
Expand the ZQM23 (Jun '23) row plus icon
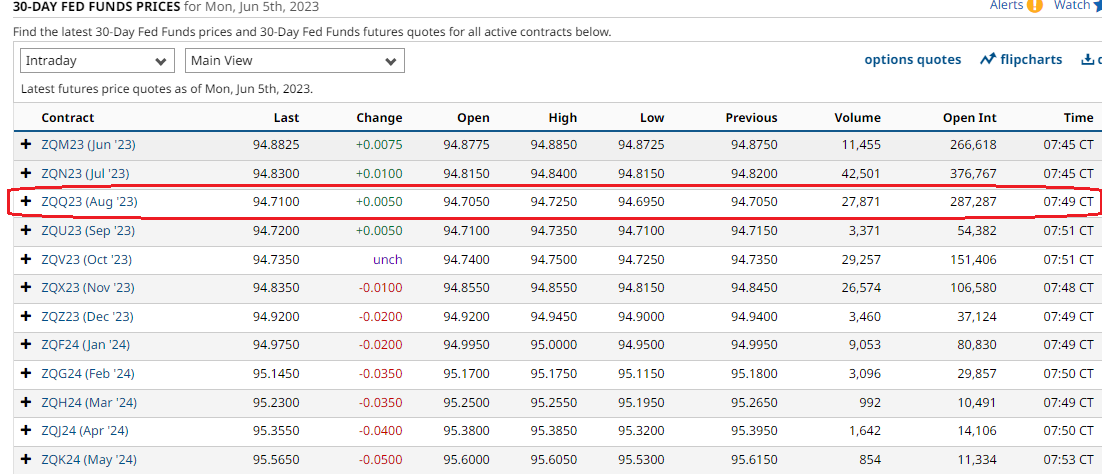(x=27, y=145)
